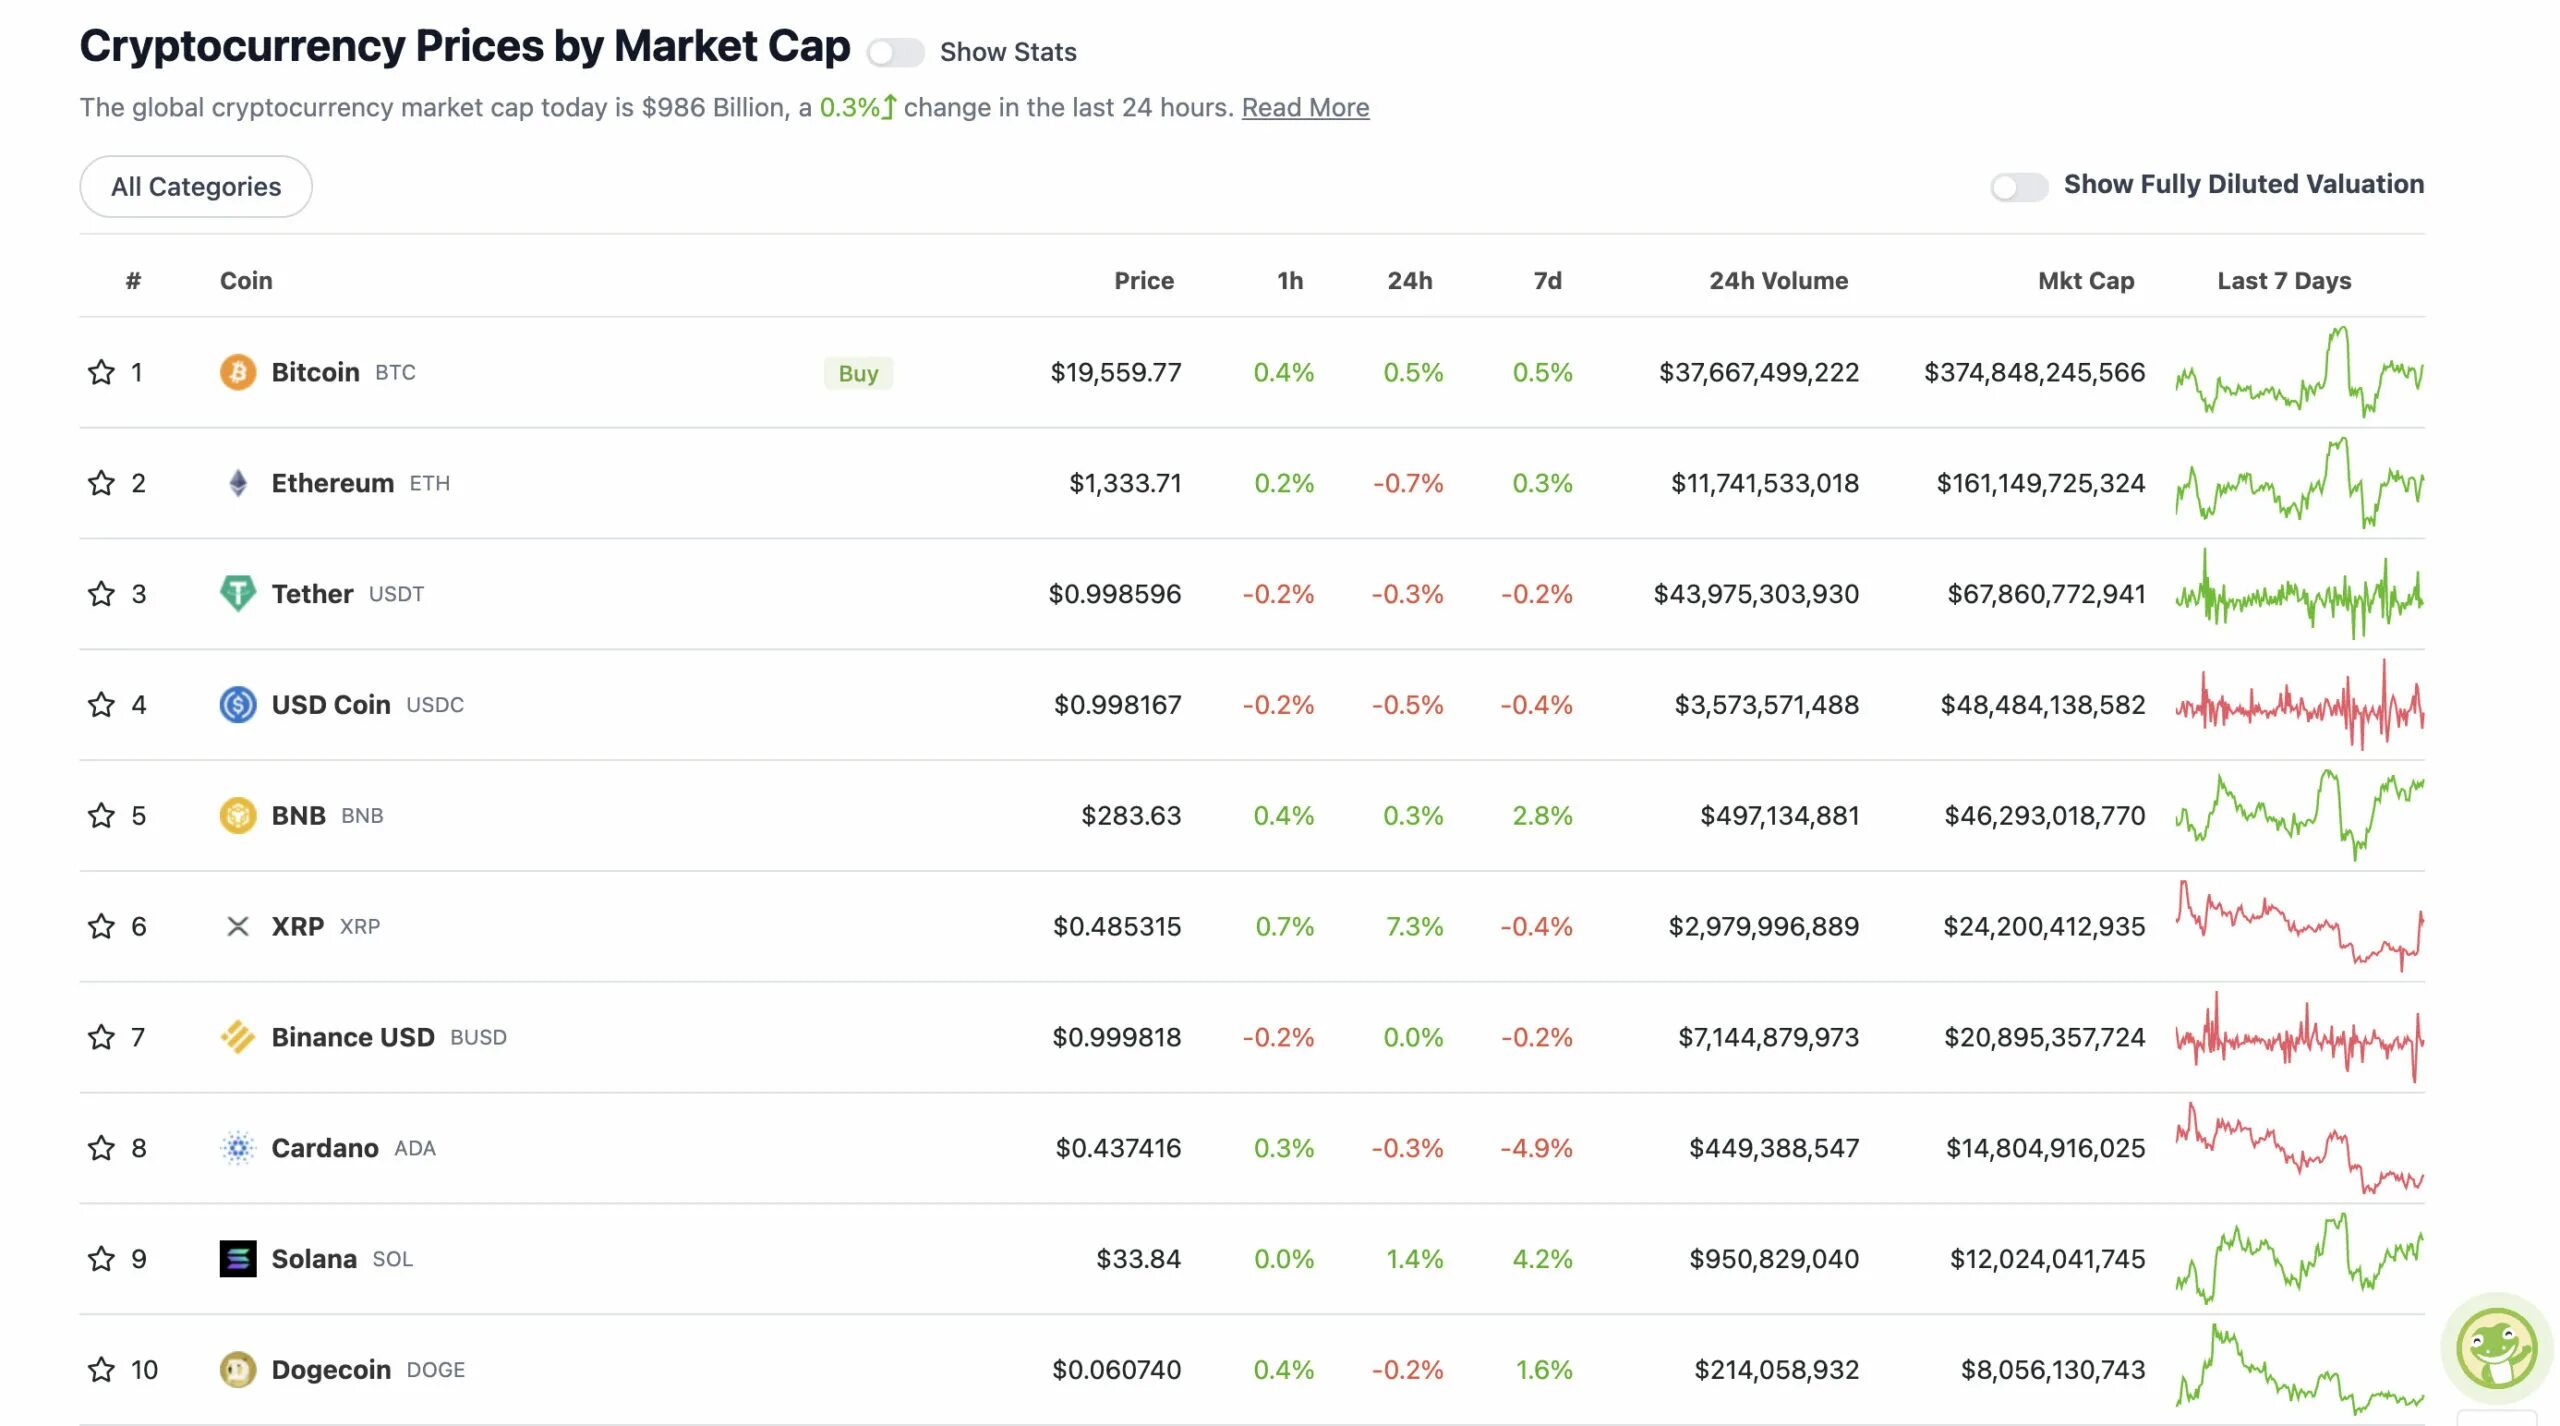Click the Bitcoin orange coin icon
This screenshot has height=1426, width=2560.
[237, 372]
